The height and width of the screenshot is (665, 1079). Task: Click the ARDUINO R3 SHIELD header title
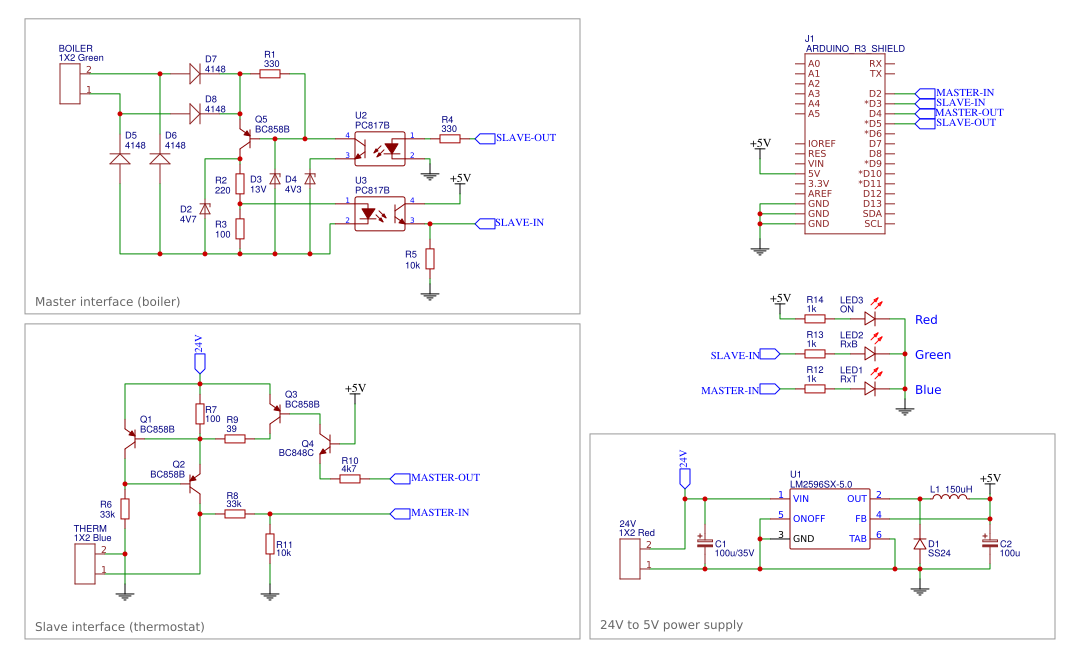coord(854,48)
